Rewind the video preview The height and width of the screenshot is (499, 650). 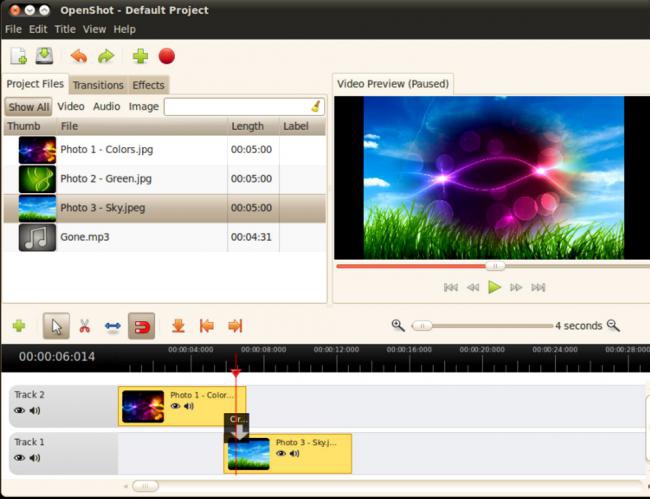473,287
